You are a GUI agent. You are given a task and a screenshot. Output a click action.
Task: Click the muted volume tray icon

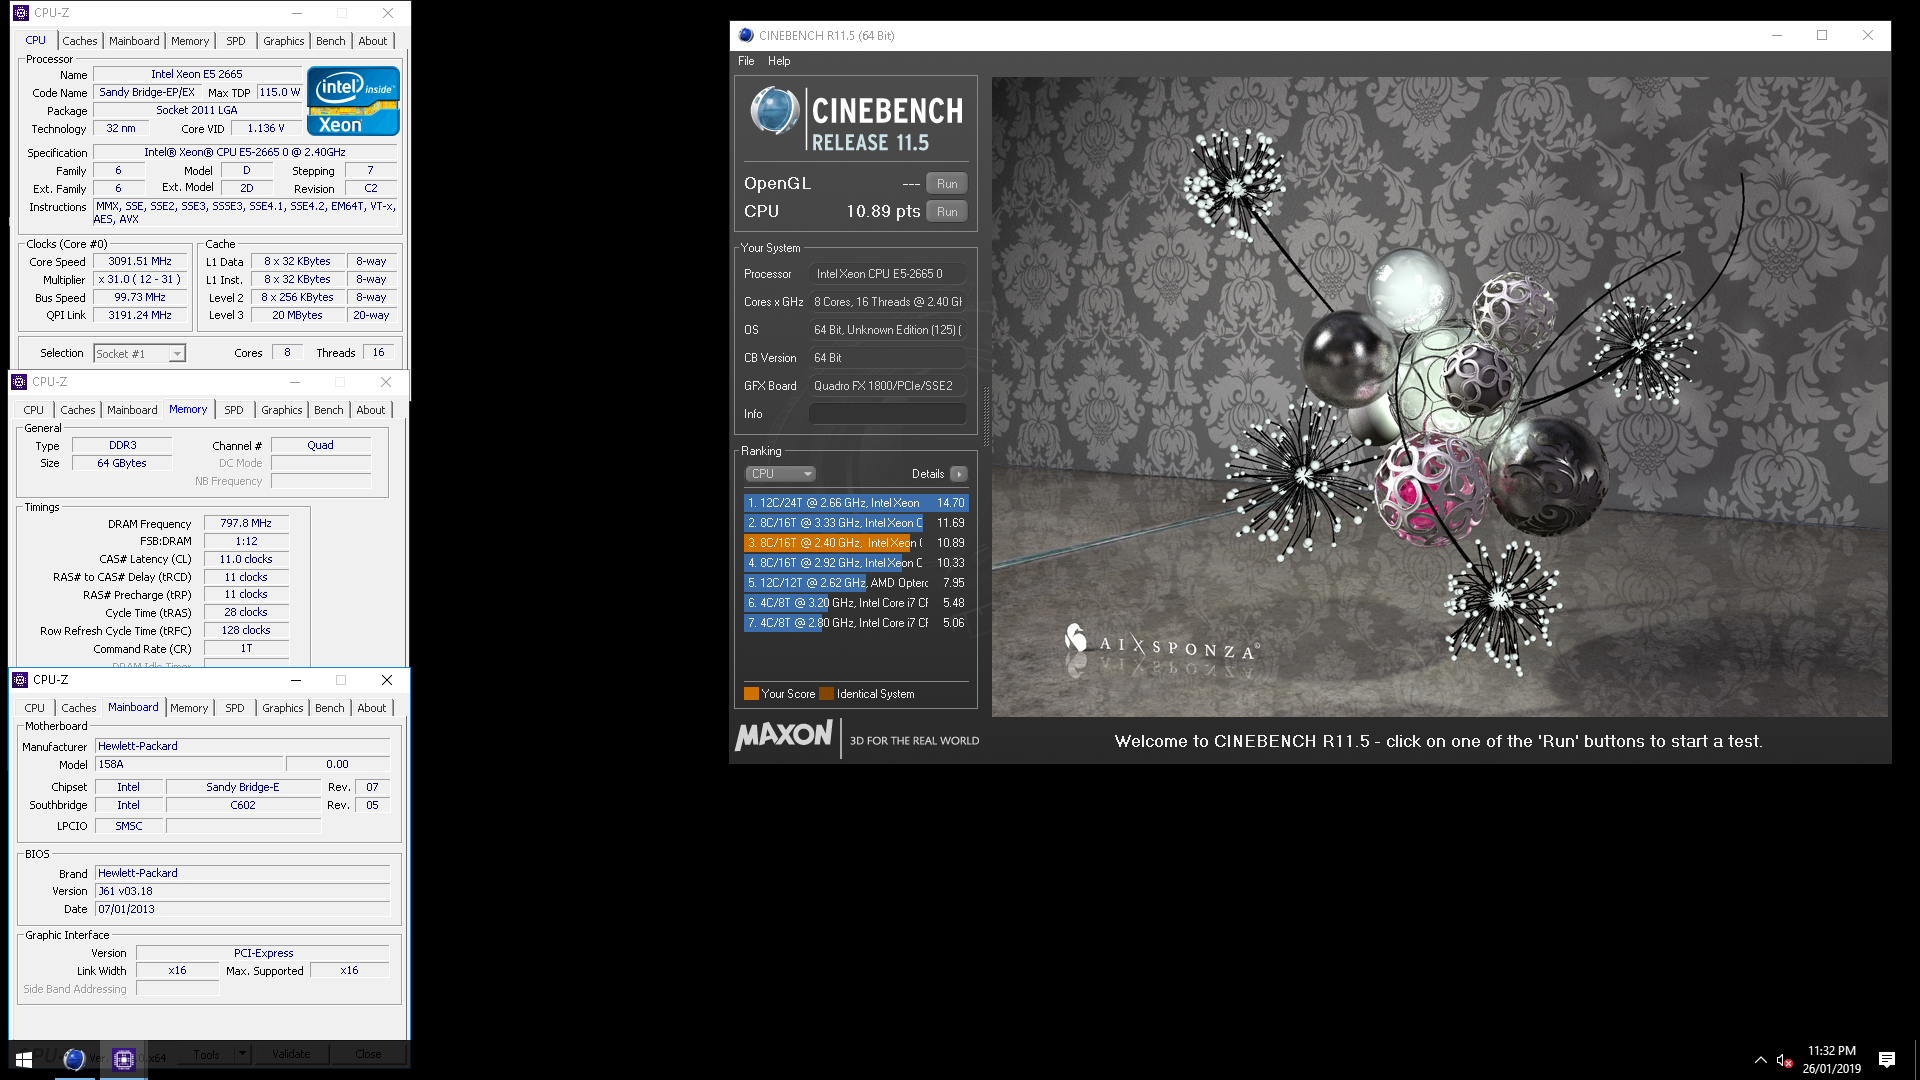pos(1783,1060)
